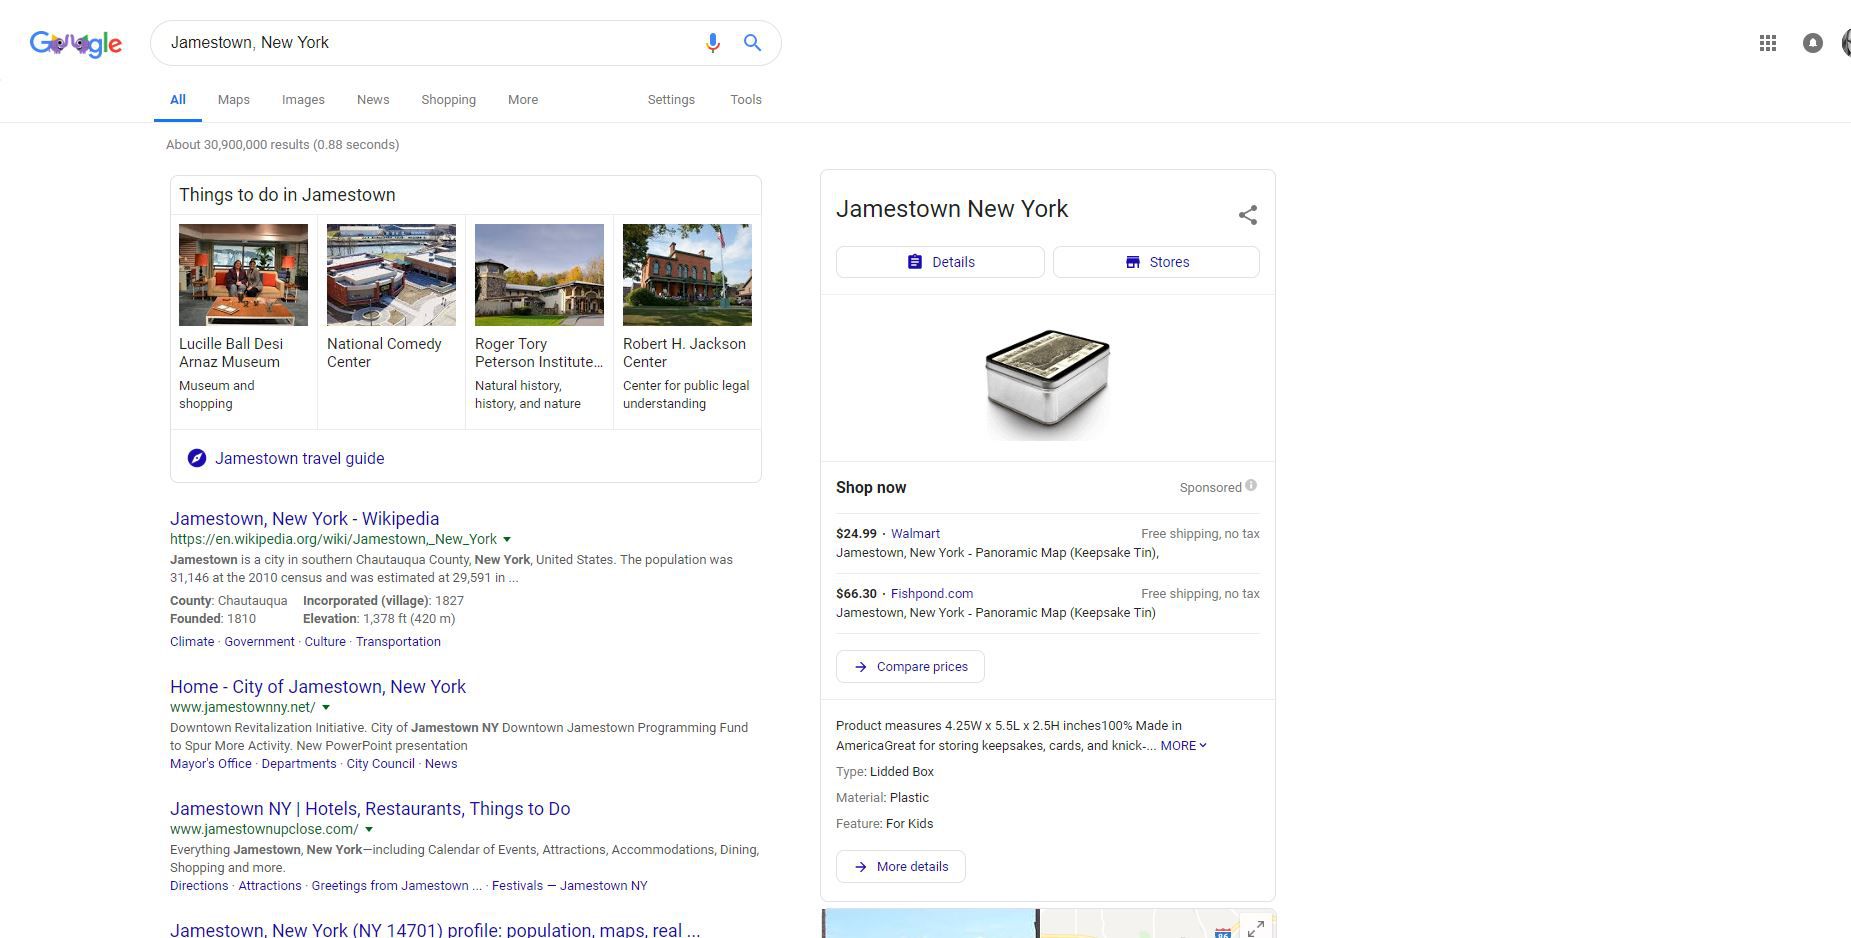Click the Things to do in Jamestown heading

click(x=287, y=195)
